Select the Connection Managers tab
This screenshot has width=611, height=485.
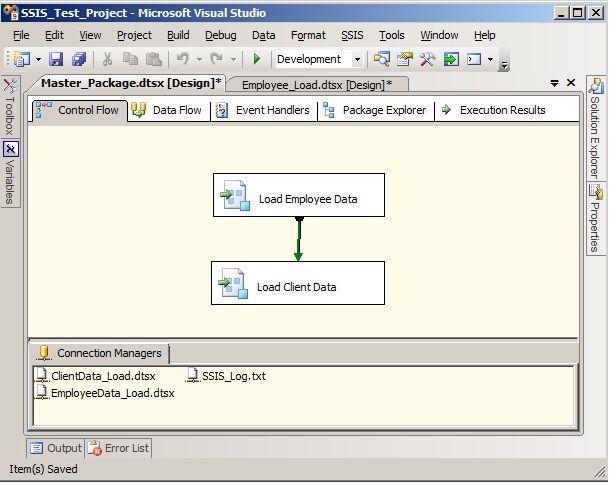pos(100,354)
